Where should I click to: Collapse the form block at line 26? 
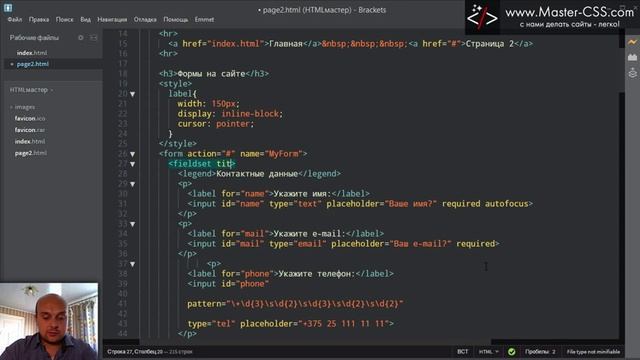click(x=133, y=154)
